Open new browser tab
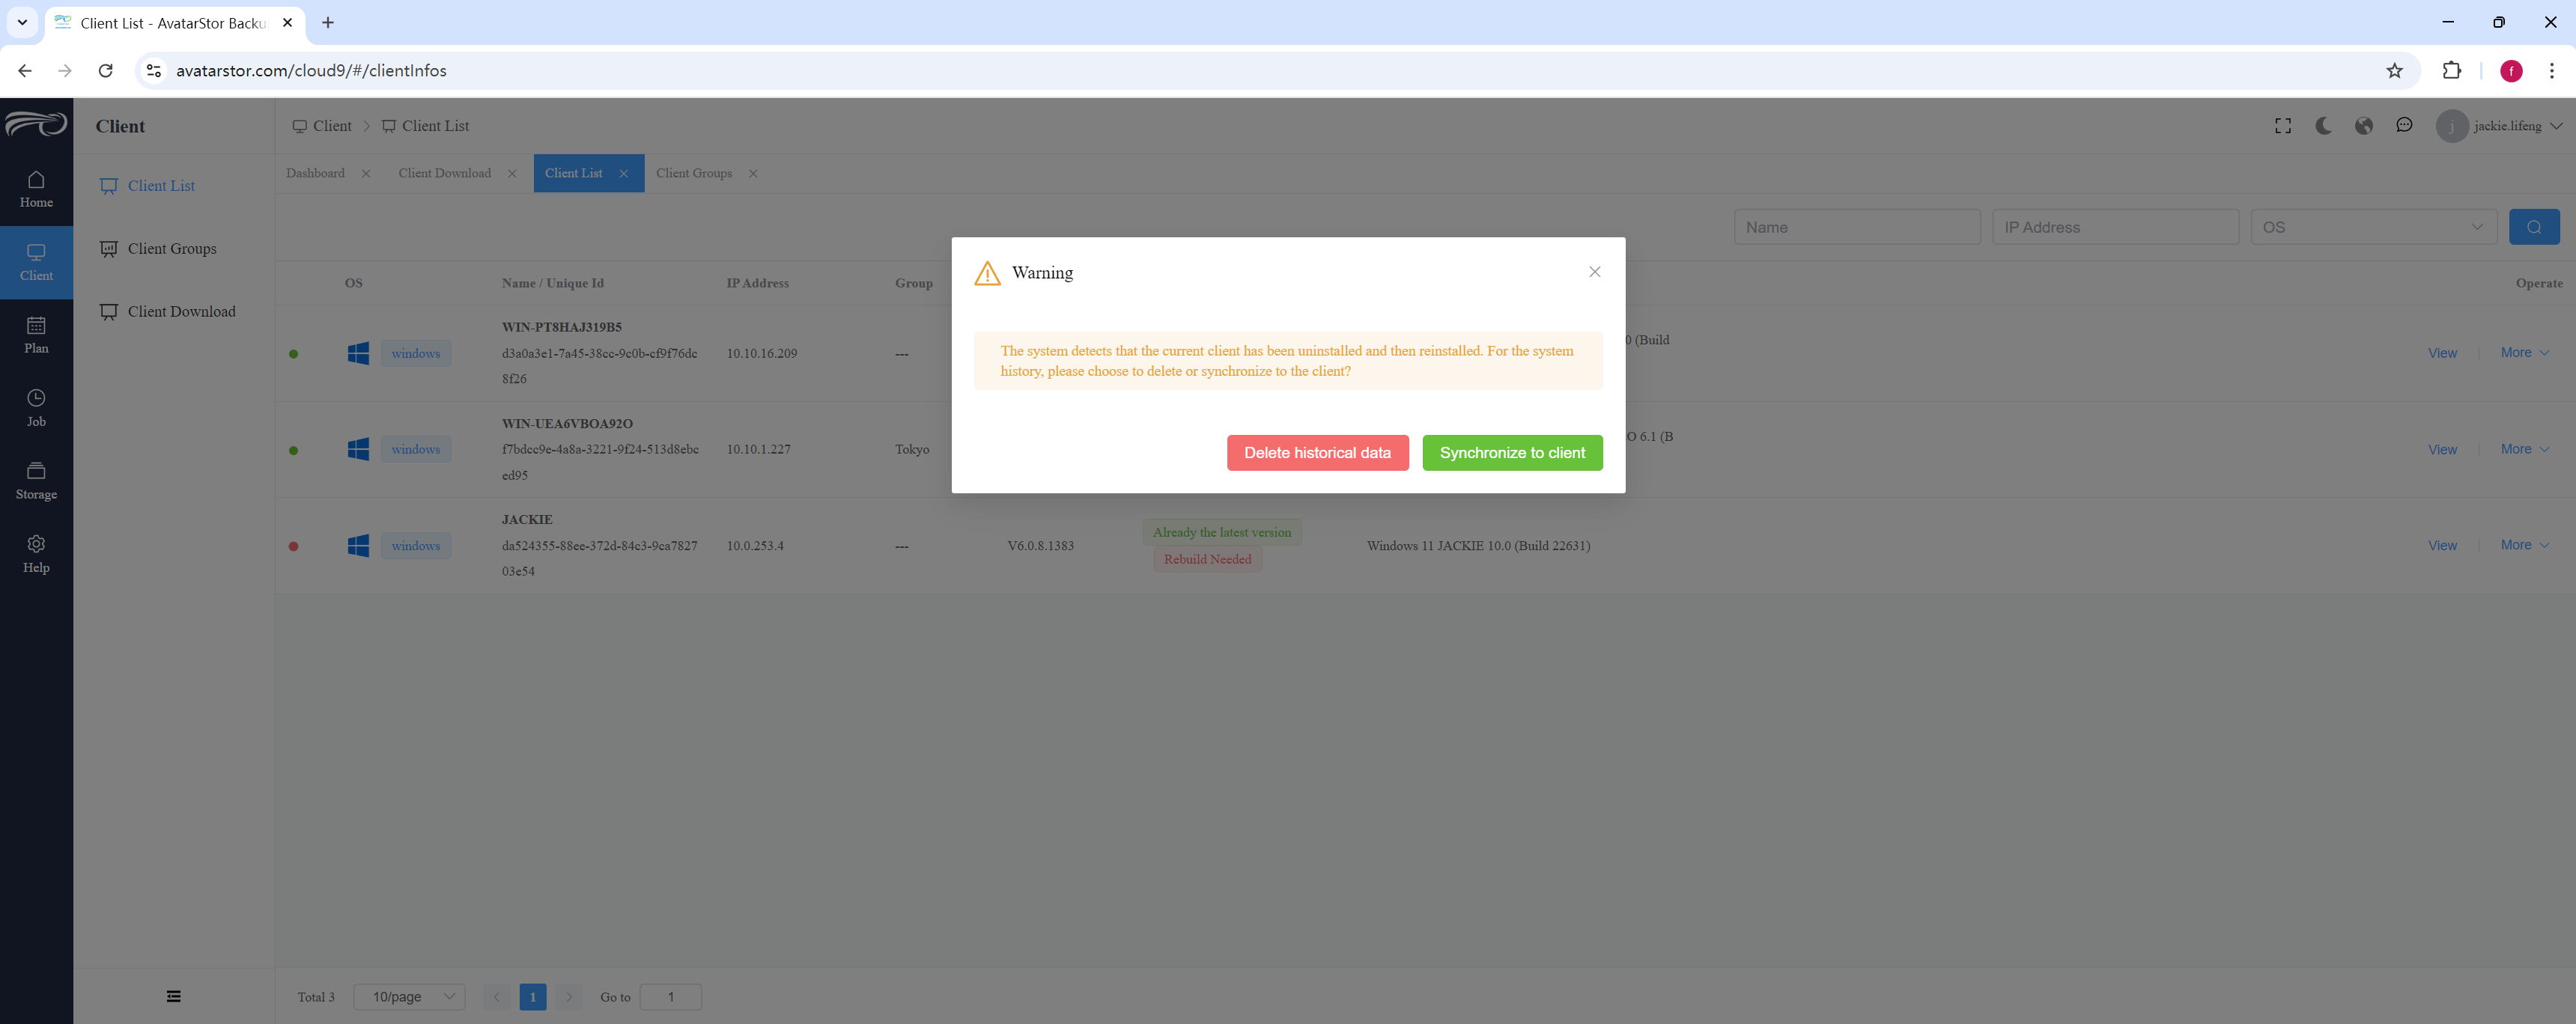This screenshot has height=1024, width=2576. point(328,23)
